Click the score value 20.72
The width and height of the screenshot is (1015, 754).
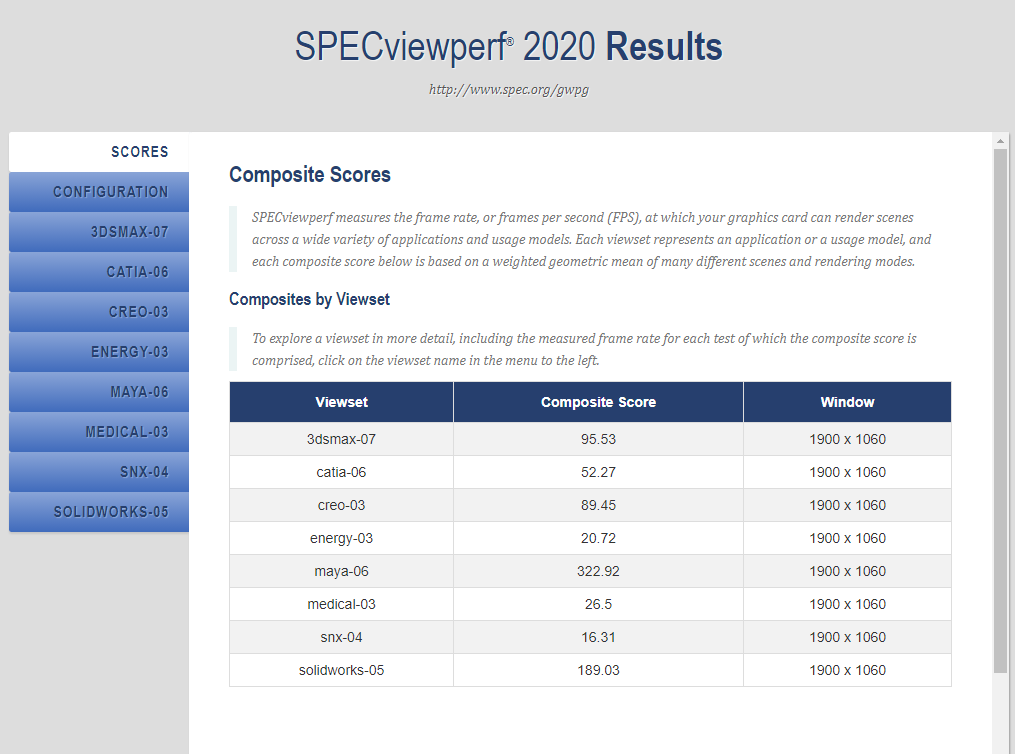tap(598, 538)
